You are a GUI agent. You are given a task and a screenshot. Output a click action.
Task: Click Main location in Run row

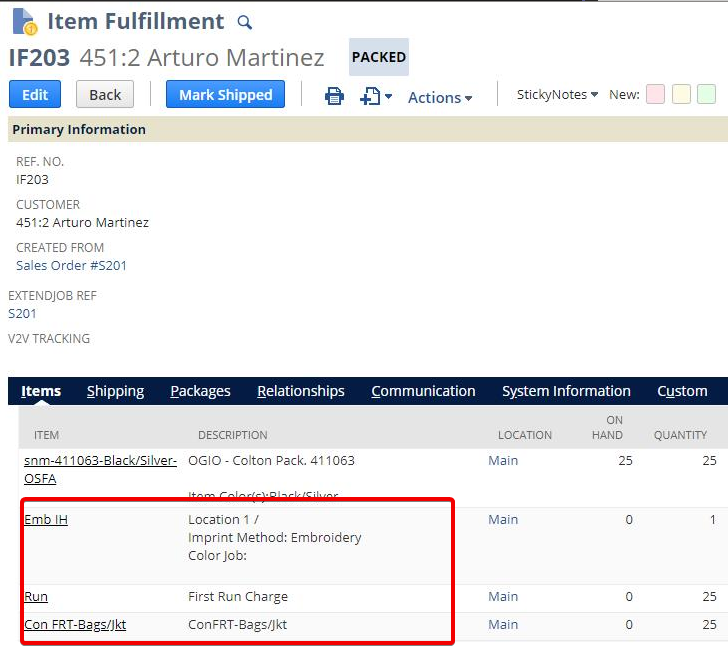pyautogui.click(x=503, y=597)
